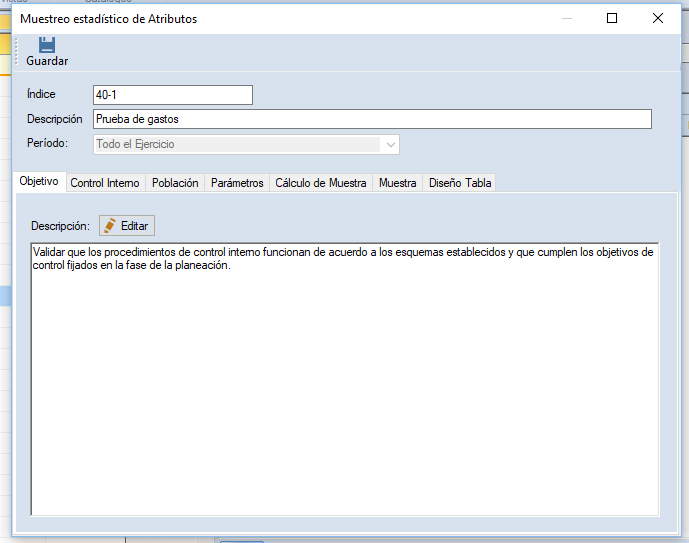Open the Cálculo de Muestra tab
Image resolution: width=689 pixels, height=543 pixels.
321,183
